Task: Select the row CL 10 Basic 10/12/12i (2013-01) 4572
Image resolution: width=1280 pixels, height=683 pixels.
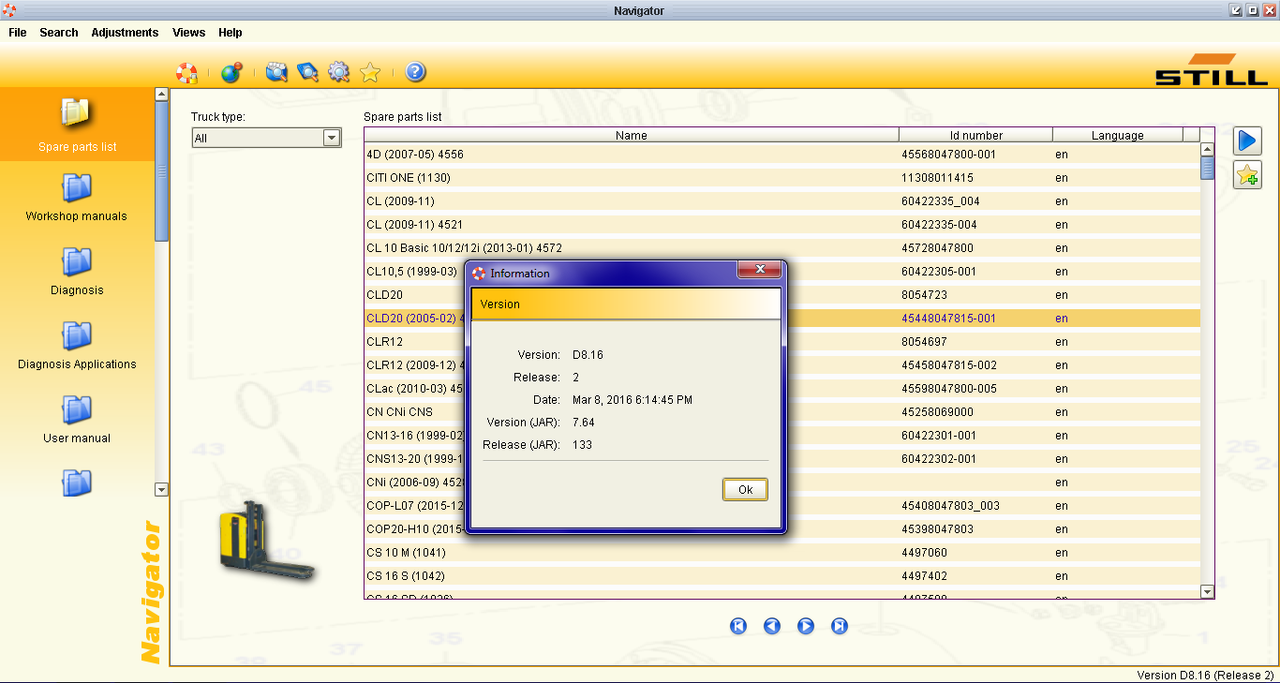Action: pos(782,248)
